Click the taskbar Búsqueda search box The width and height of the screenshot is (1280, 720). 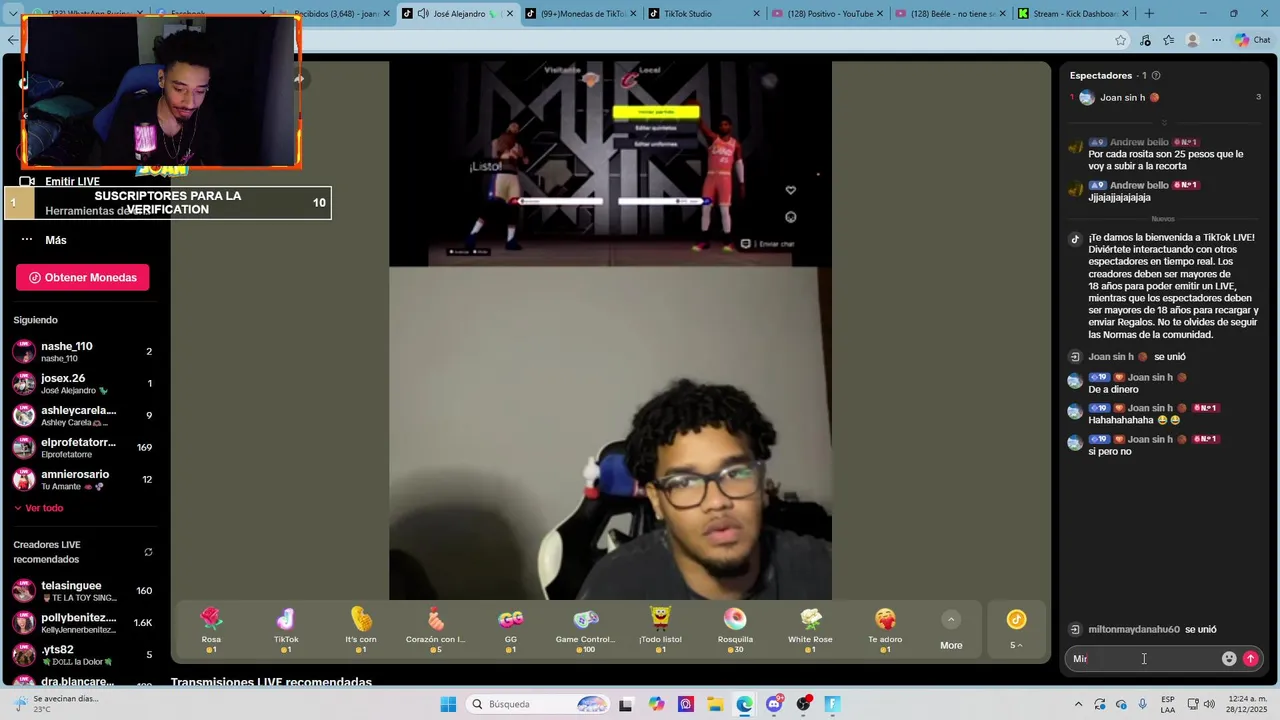coord(539,704)
